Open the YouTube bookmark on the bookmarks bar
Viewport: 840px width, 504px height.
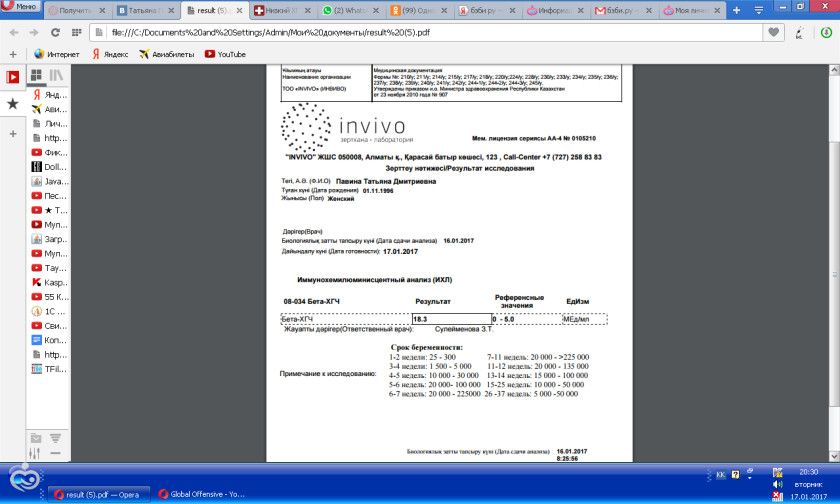(226, 54)
